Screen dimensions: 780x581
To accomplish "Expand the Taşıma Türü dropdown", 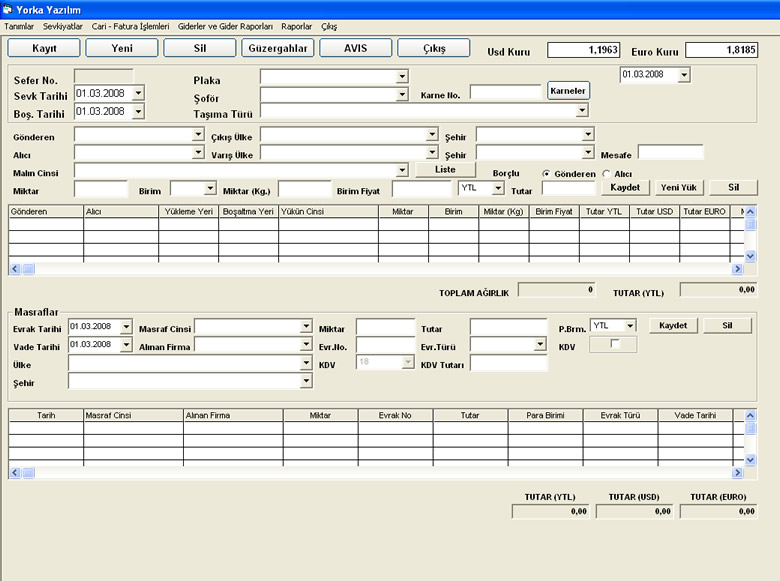I will (582, 110).
